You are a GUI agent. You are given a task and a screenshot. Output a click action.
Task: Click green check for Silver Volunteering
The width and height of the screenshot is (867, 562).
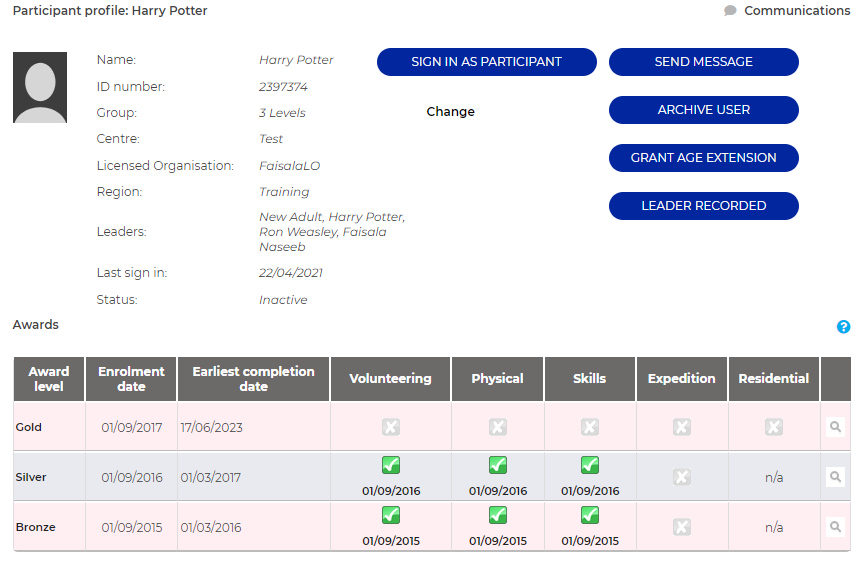[390, 465]
